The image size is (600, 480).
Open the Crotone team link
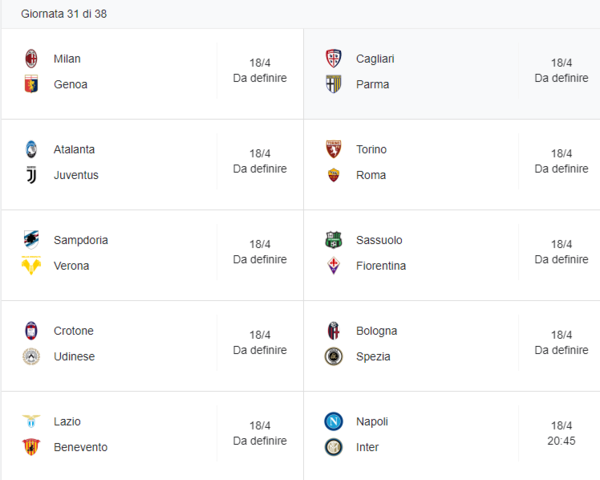pos(73,331)
